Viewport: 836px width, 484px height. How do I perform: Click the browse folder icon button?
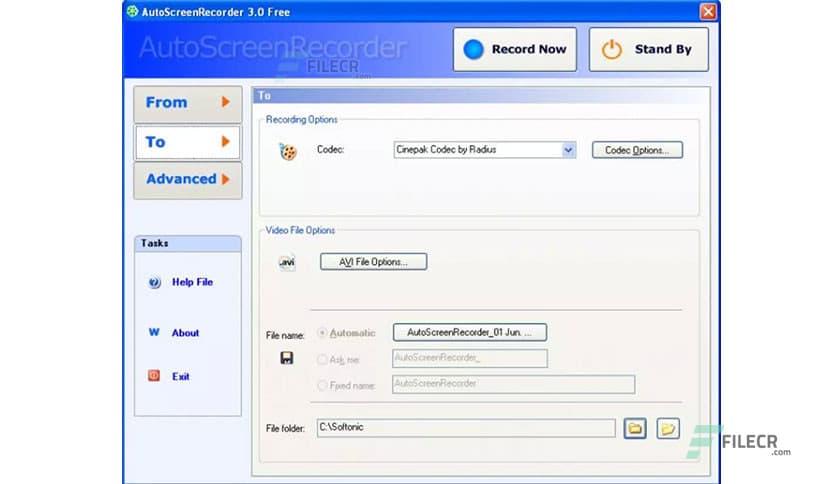[x=635, y=428]
